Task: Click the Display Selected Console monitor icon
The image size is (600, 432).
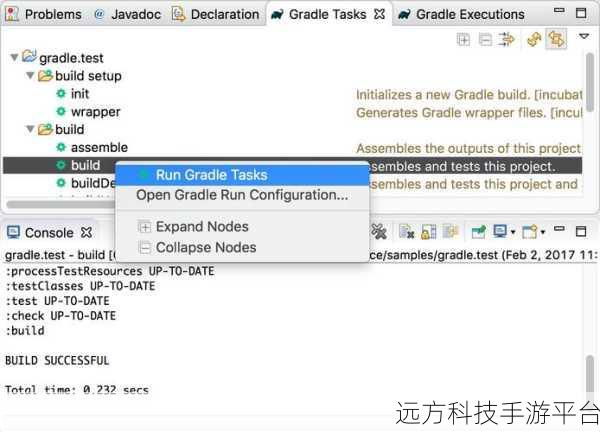Action: tap(500, 231)
